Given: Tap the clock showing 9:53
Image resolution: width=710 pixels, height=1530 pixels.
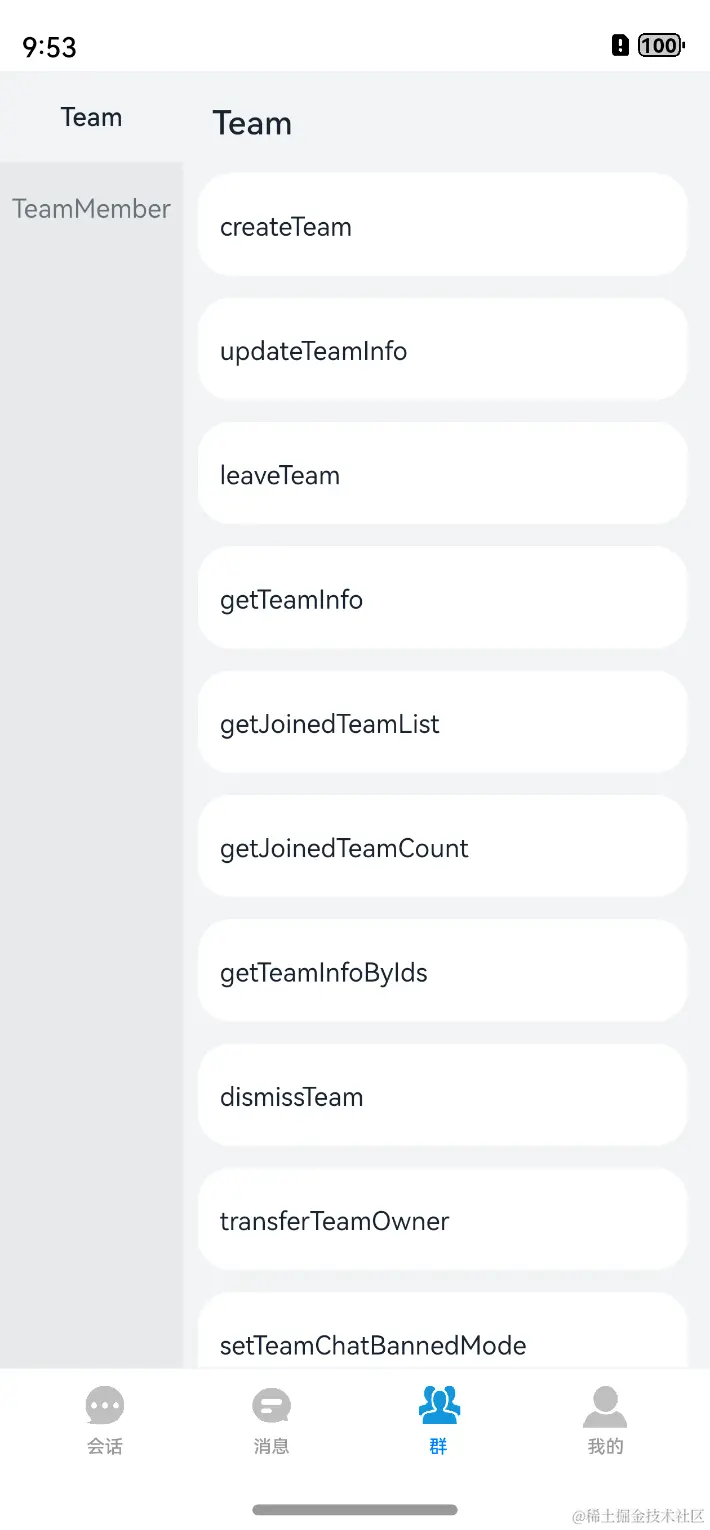Looking at the screenshot, I should [48, 45].
